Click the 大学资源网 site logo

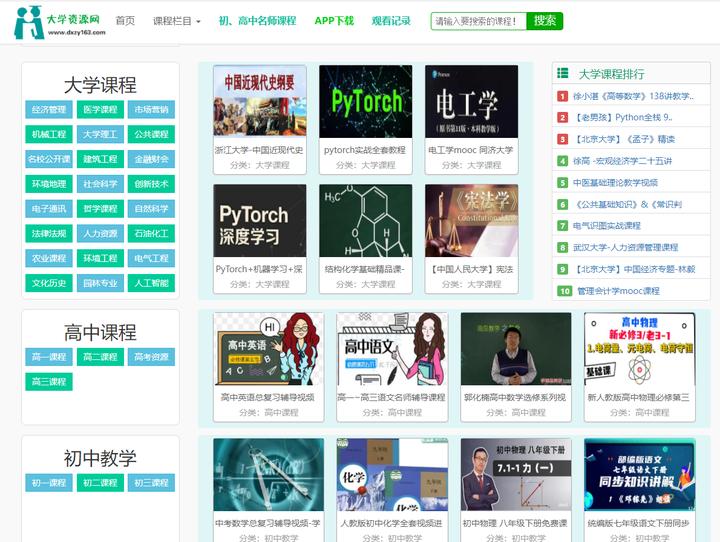click(x=60, y=22)
